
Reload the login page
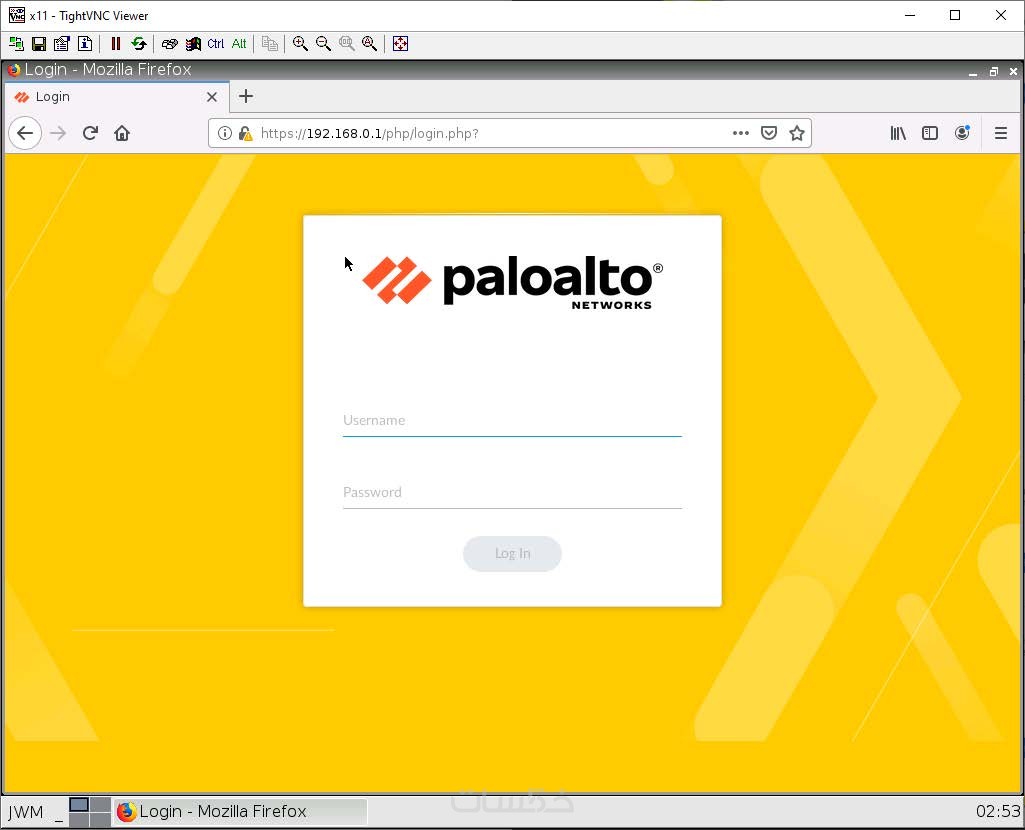coord(90,133)
